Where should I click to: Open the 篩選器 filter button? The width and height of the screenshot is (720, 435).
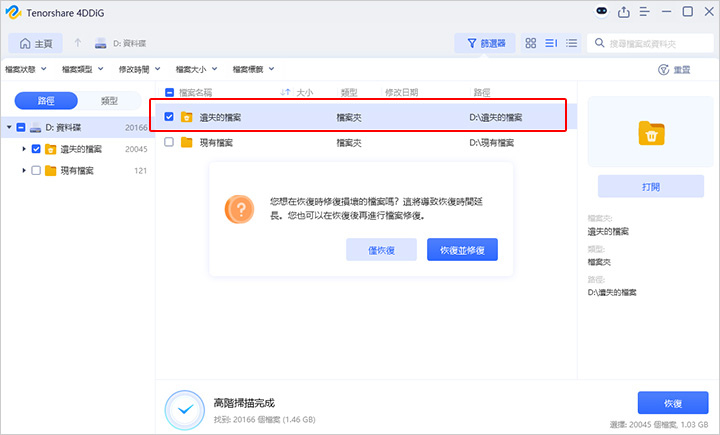pyautogui.click(x=485, y=43)
